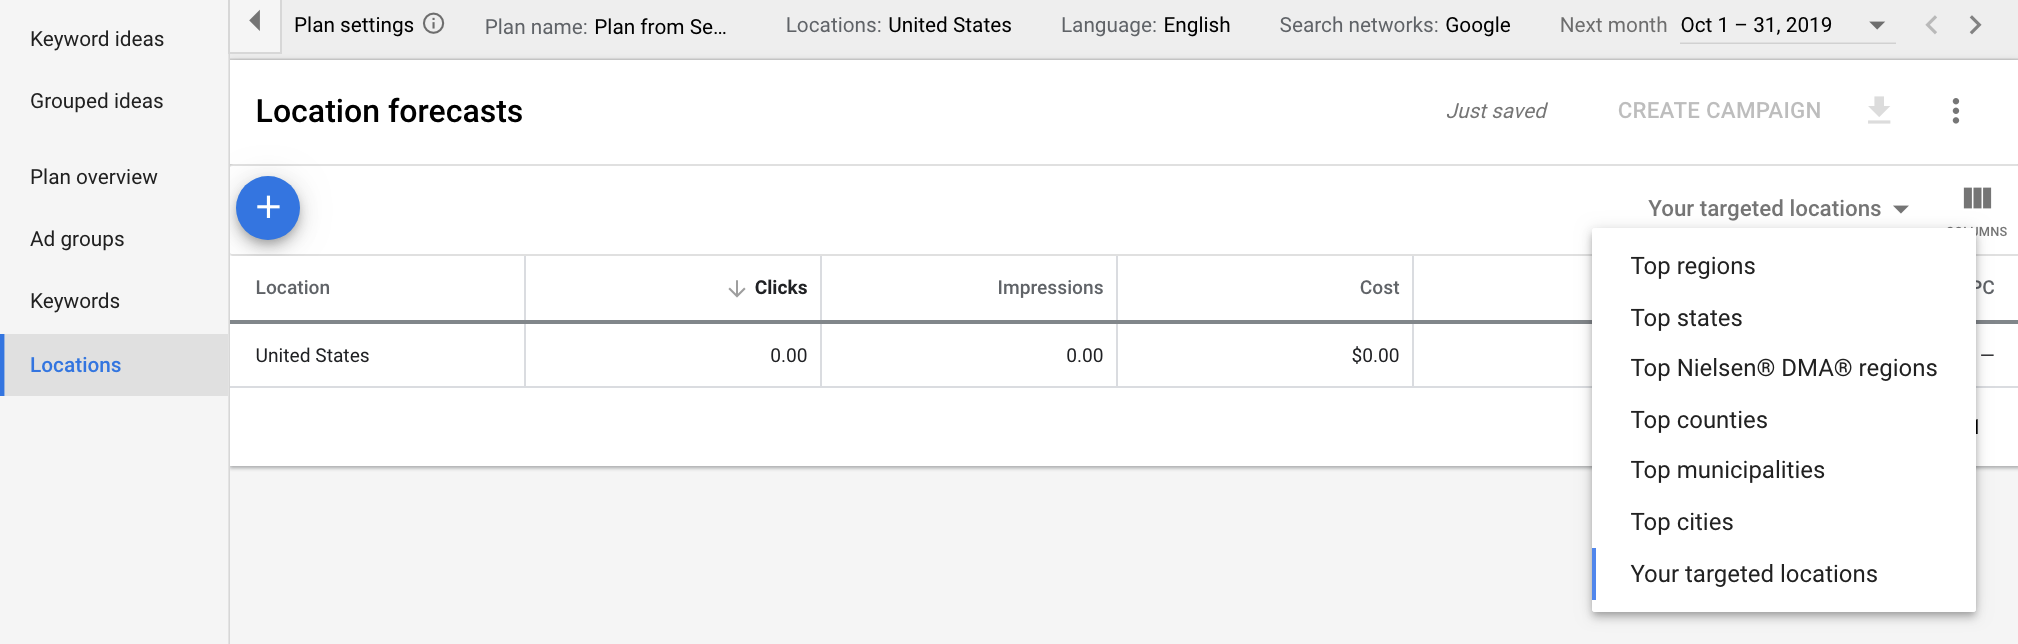Go to Ad groups section

(77, 239)
